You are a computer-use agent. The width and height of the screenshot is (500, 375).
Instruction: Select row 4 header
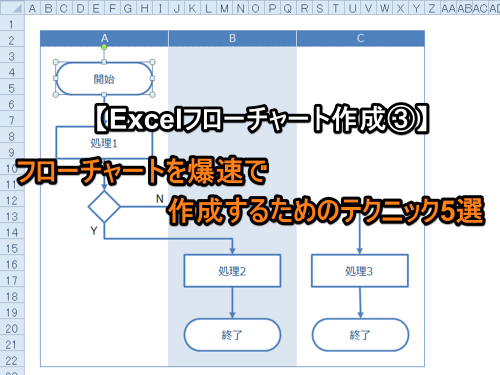tap(12, 72)
